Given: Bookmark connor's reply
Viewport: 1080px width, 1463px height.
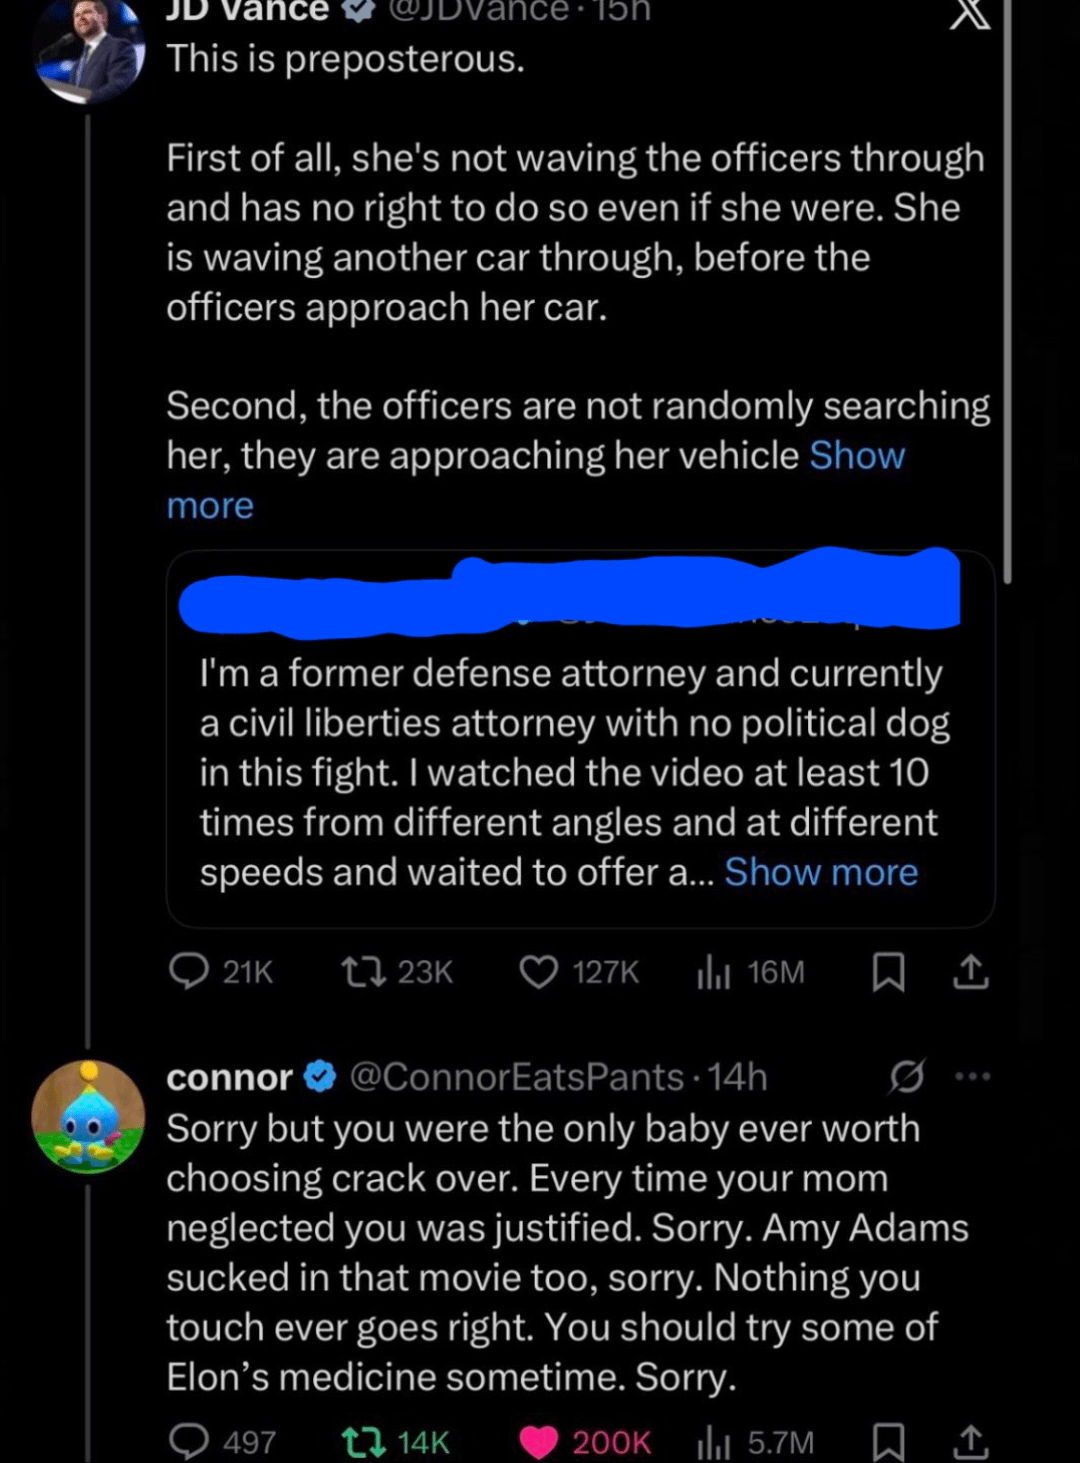Looking at the screenshot, I should tap(888, 1441).
